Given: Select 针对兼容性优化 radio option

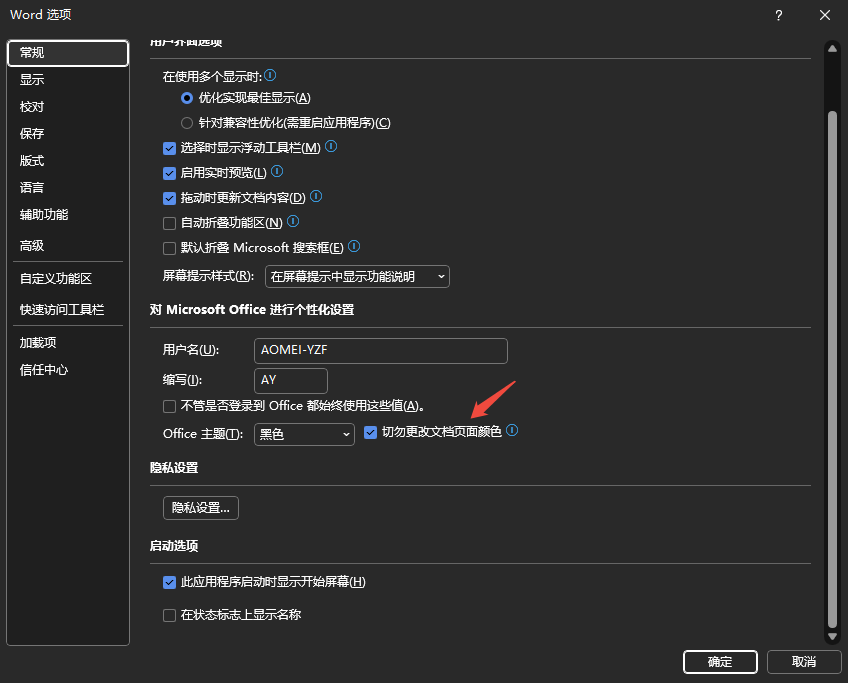Looking at the screenshot, I should pos(187,122).
